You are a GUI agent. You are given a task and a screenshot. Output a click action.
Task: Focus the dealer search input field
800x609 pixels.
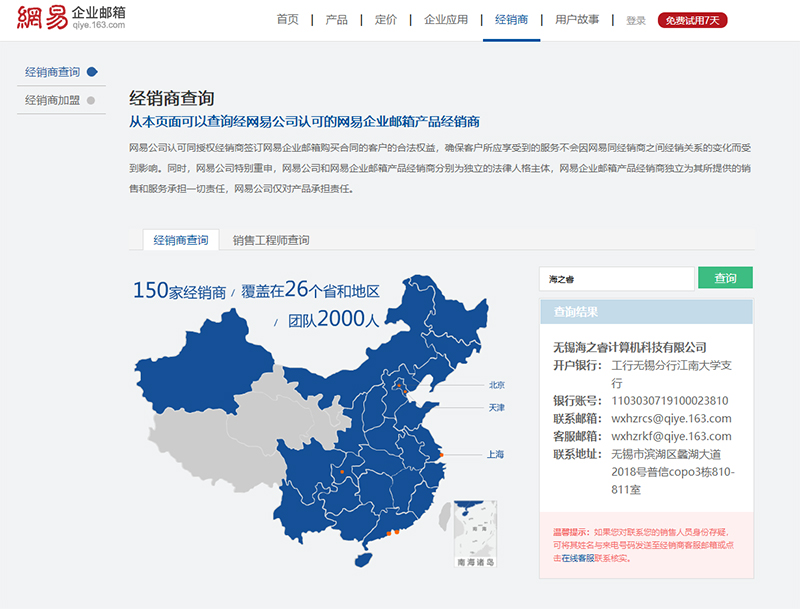click(x=616, y=278)
